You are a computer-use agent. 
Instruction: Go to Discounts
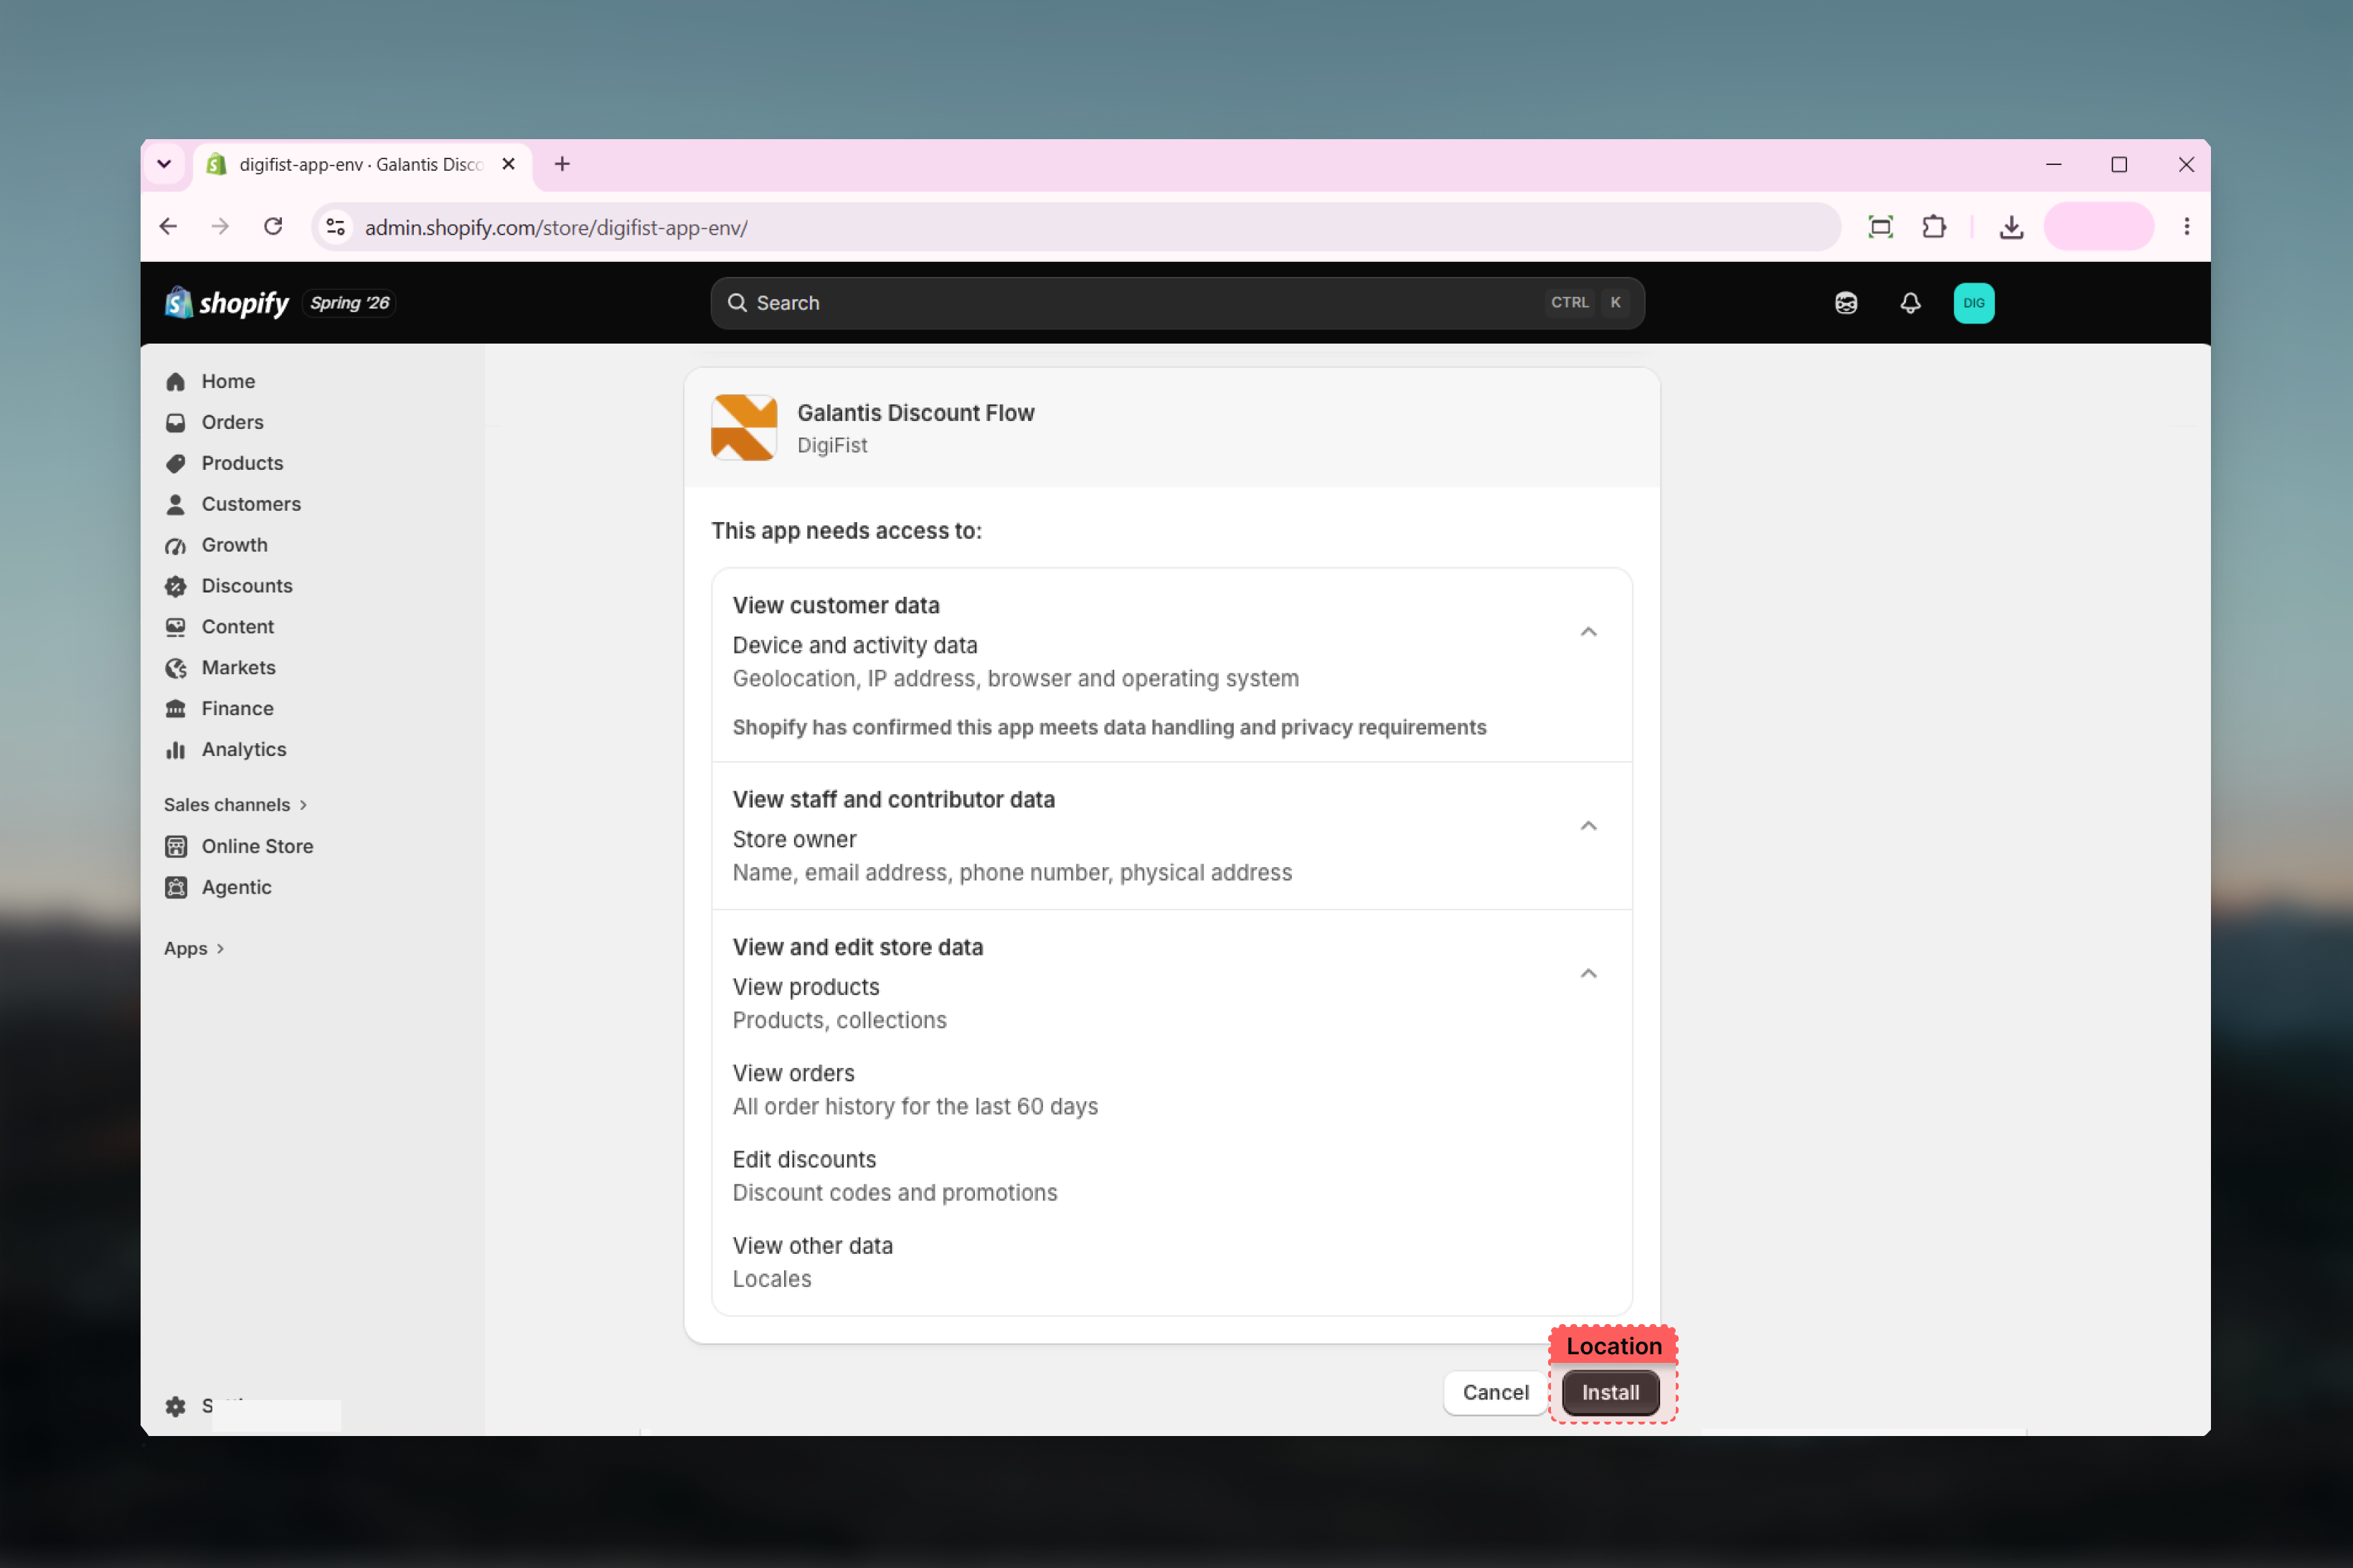tap(247, 586)
